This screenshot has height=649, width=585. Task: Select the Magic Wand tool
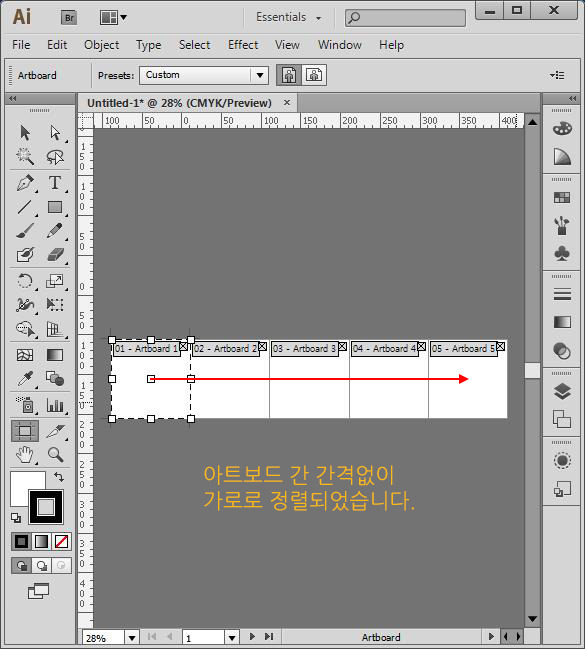point(25,156)
